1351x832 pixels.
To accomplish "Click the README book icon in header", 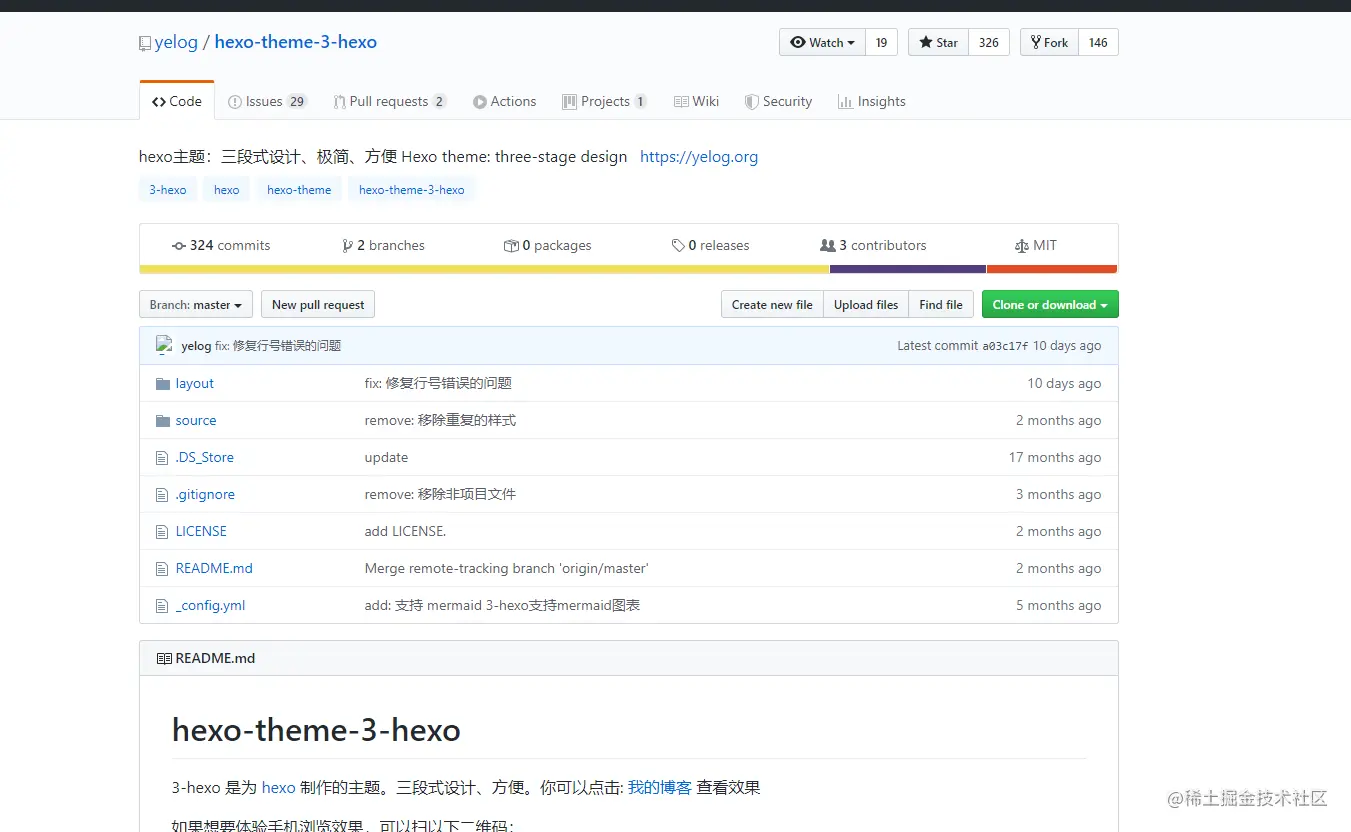I will point(164,659).
